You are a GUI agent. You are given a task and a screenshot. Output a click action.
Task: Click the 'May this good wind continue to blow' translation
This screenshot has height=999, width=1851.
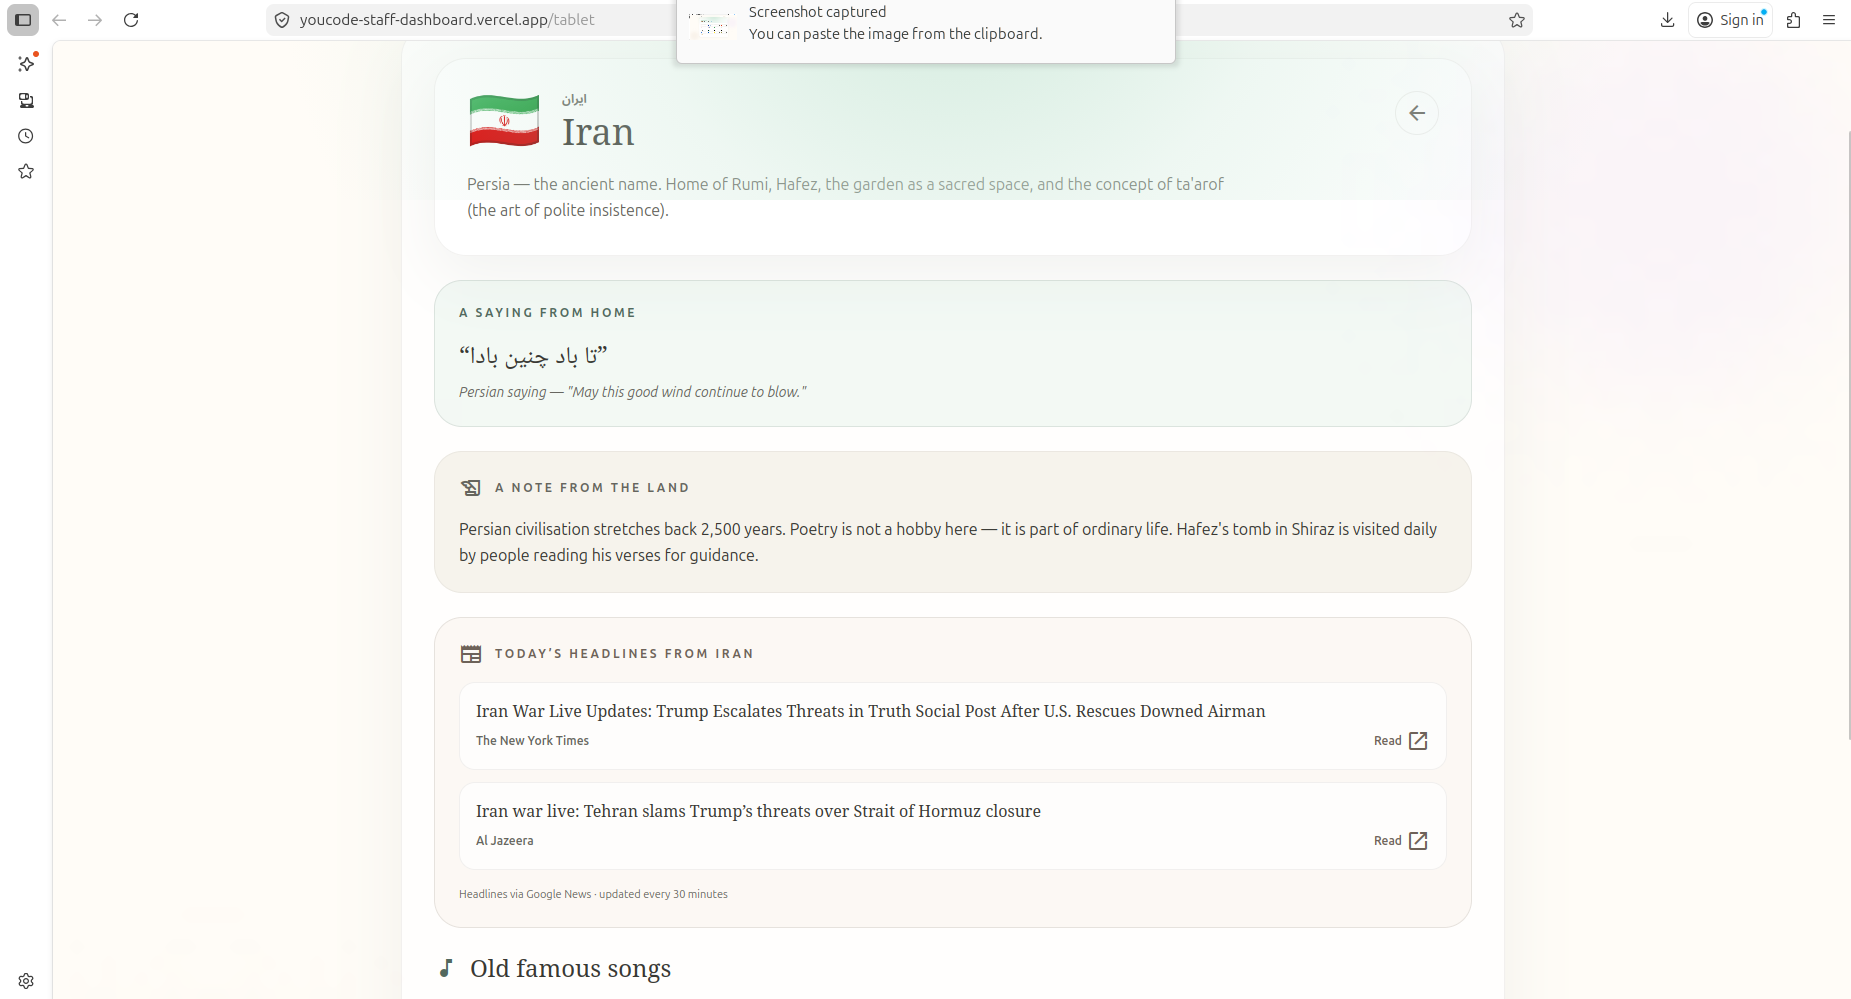pos(687,392)
